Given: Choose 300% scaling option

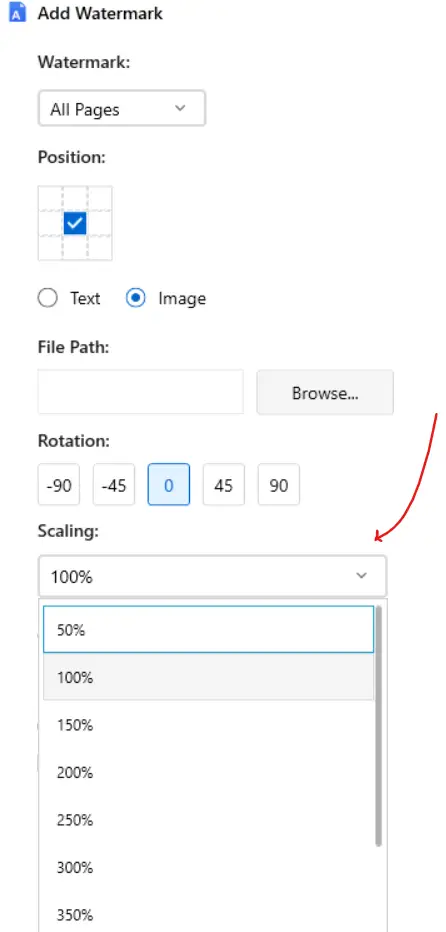Looking at the screenshot, I should click(x=209, y=867).
